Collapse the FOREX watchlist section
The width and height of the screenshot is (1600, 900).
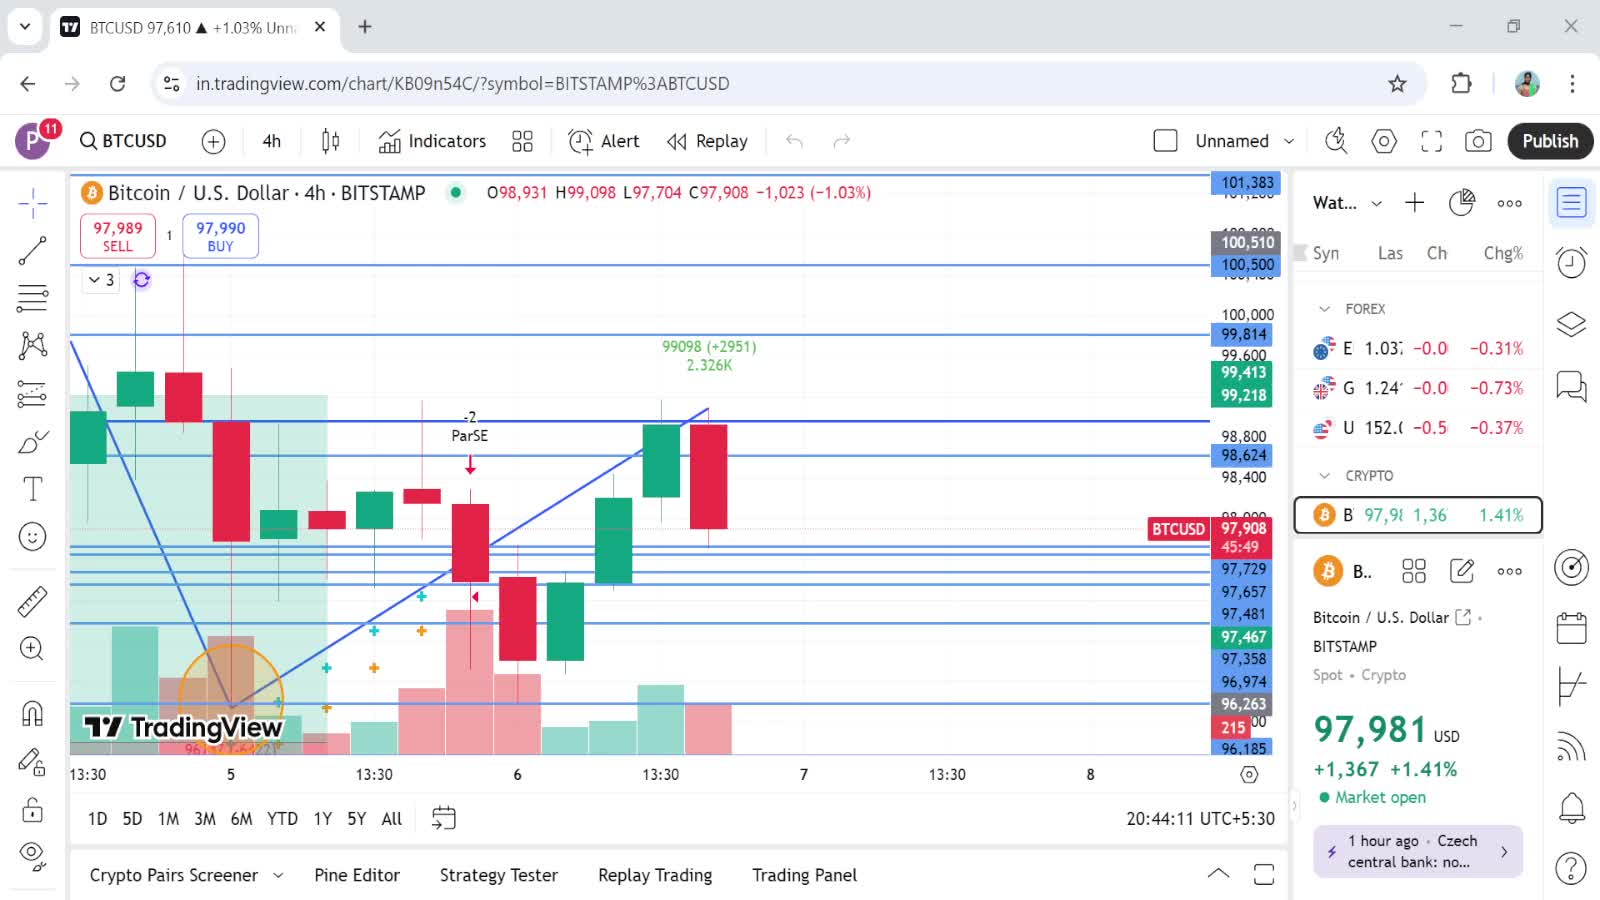(1325, 309)
